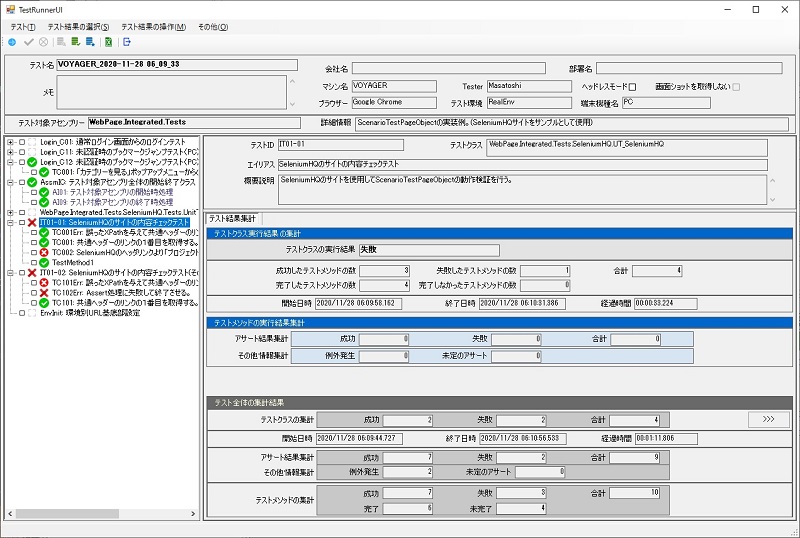800x538 pixels.
Task: Check the Login_C01 tree checkbox
Action: pos(22,142)
